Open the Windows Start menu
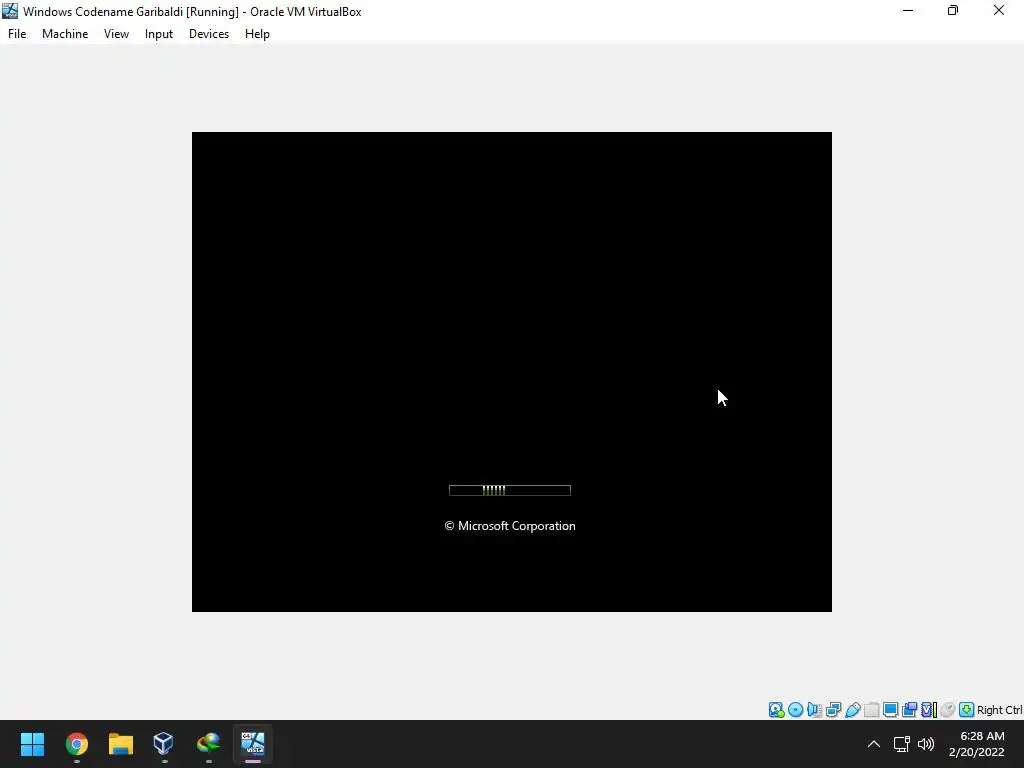Screen dimensions: 1024x768 point(32,744)
